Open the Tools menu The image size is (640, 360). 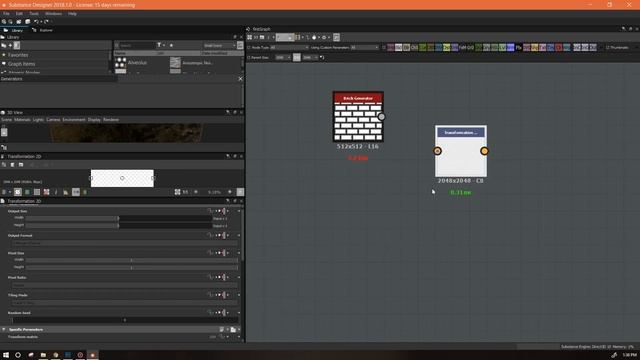(34, 13)
